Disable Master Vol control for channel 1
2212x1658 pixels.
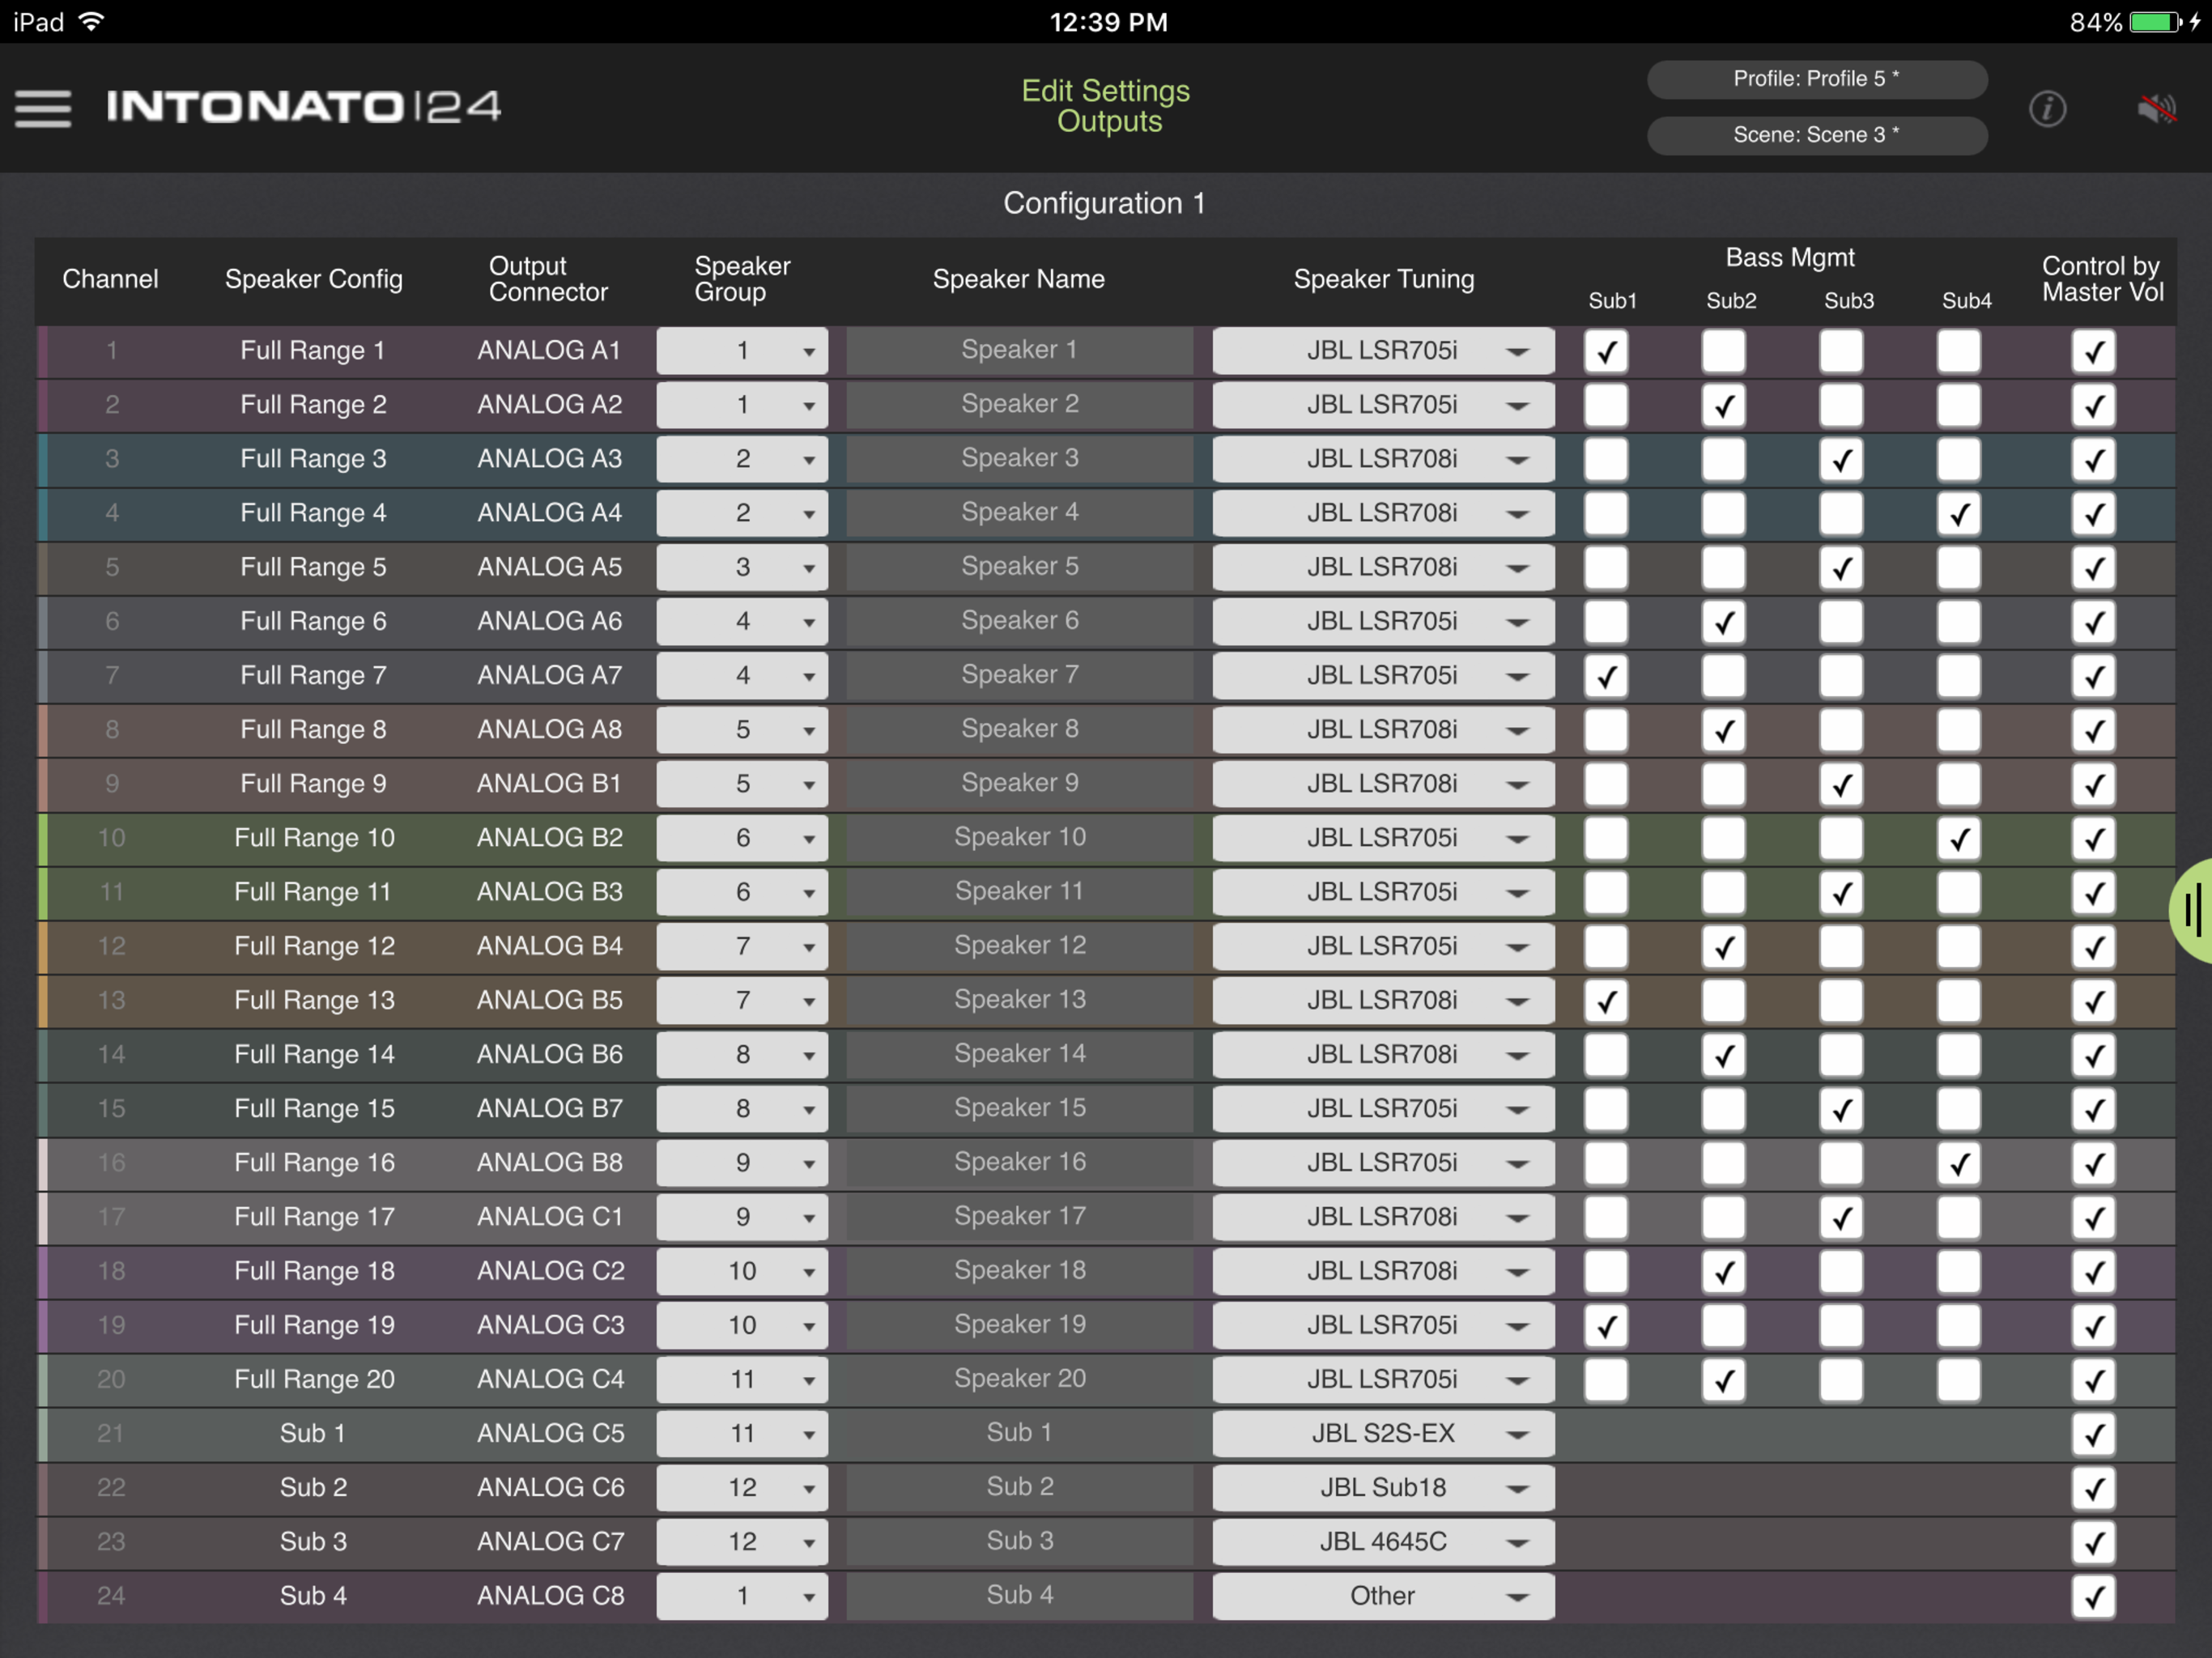[2094, 351]
